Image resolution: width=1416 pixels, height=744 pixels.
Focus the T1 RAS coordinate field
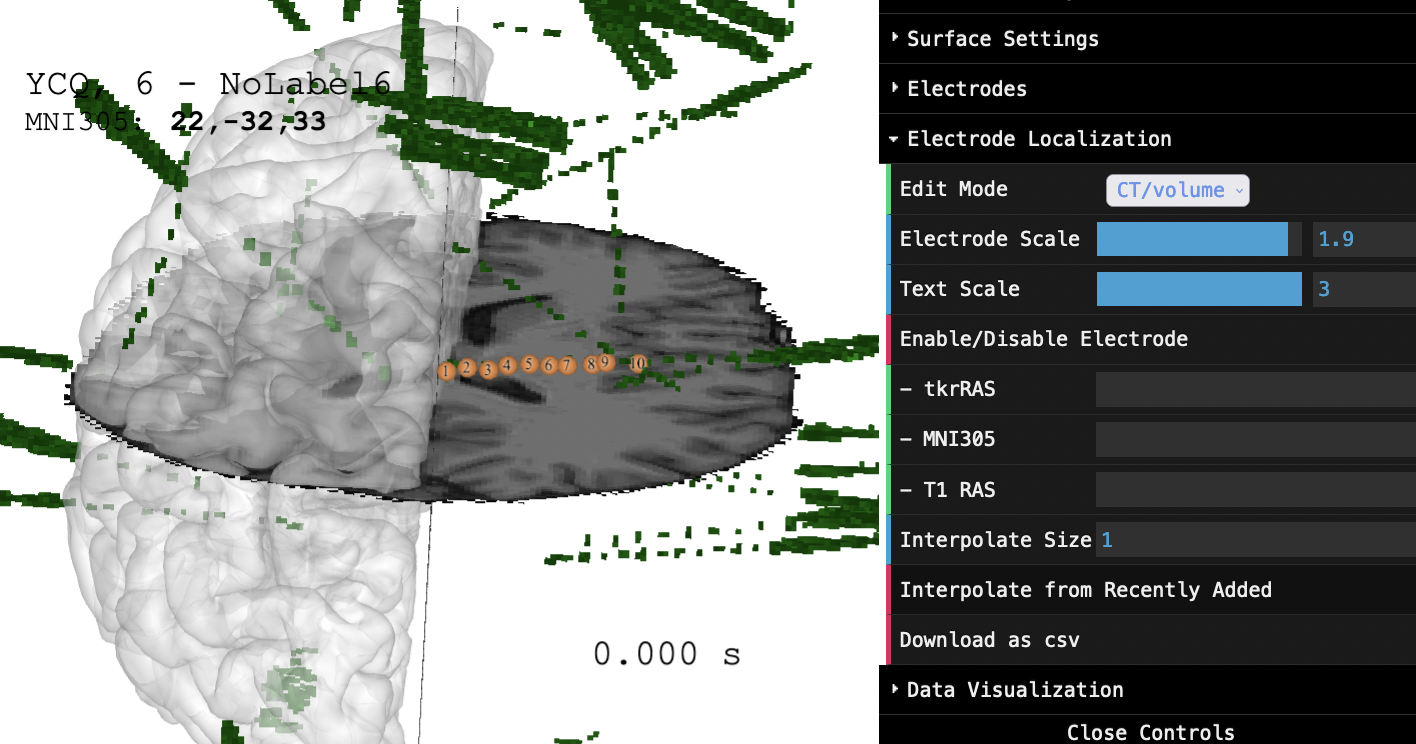pos(1254,490)
